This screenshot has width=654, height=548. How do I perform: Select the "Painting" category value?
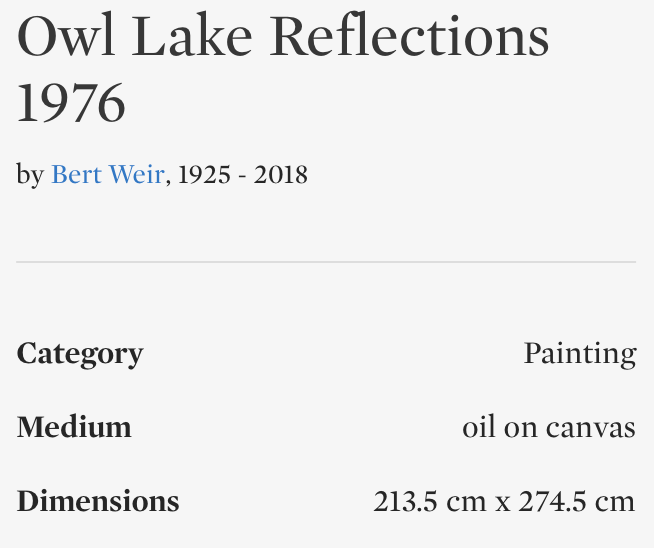pyautogui.click(x=580, y=354)
